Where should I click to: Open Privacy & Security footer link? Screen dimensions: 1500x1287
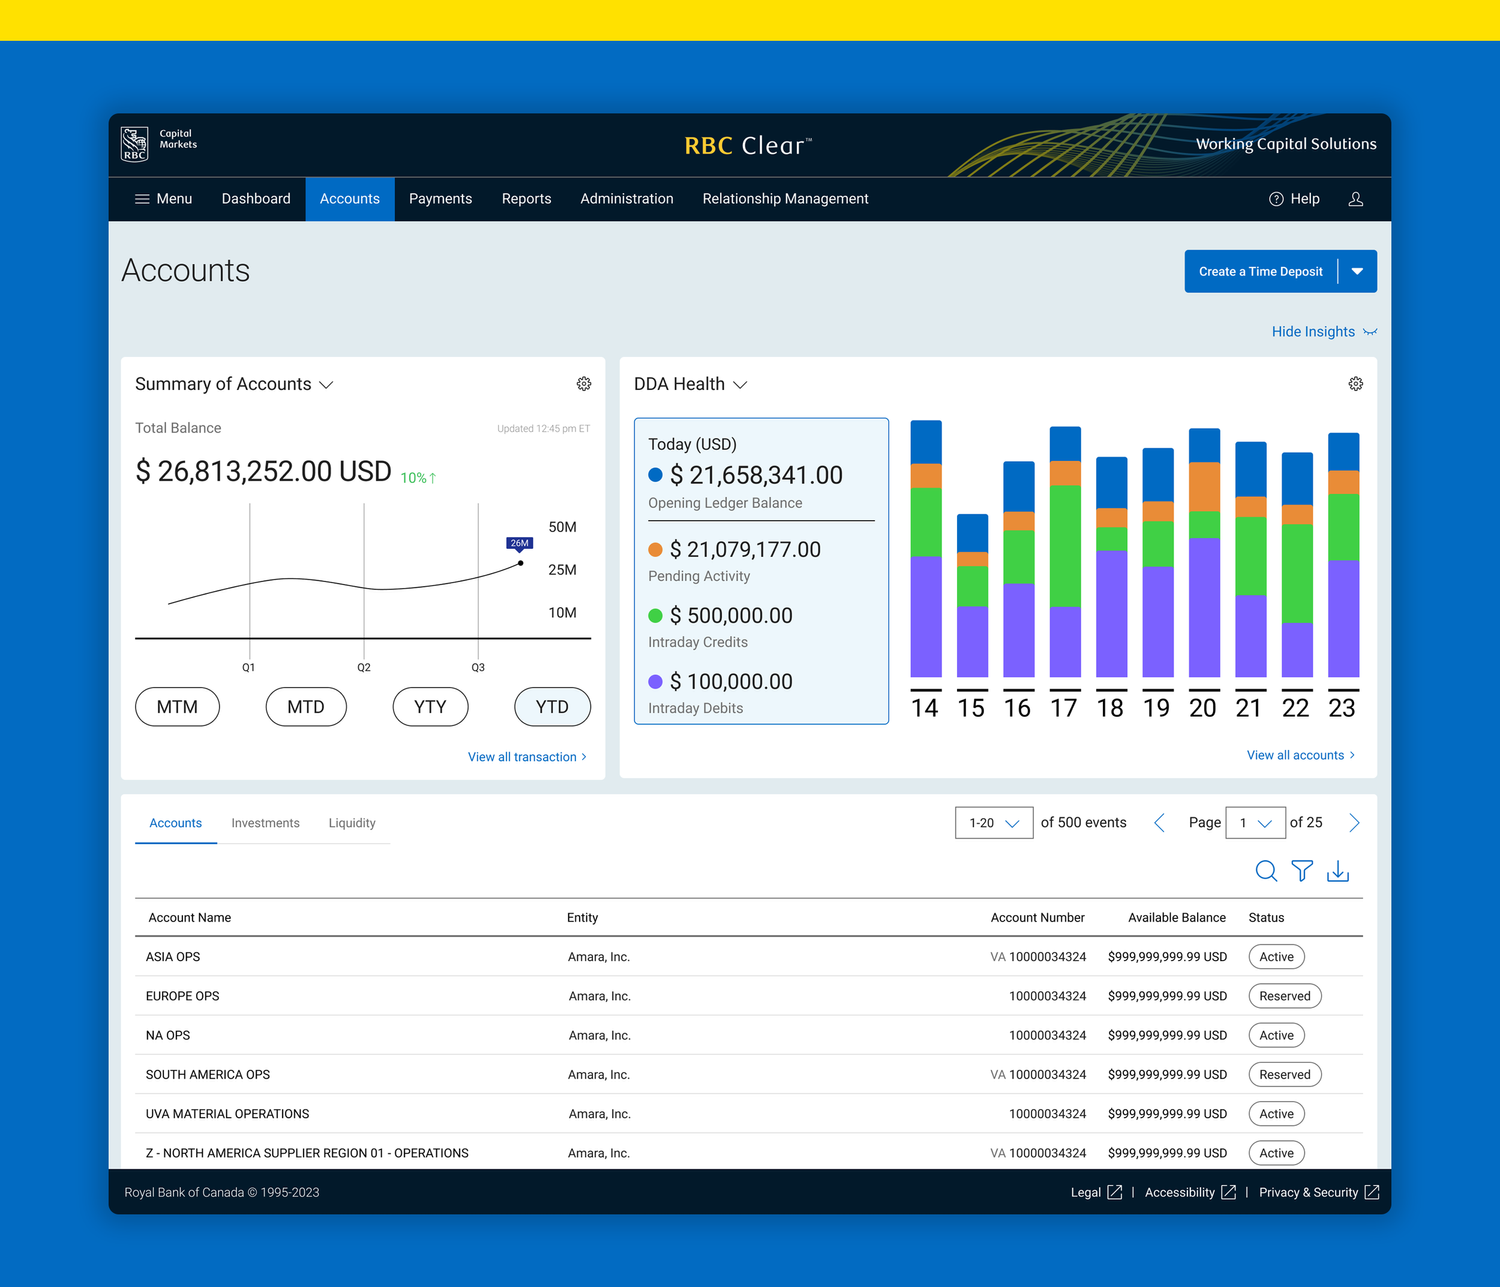coord(1308,1192)
